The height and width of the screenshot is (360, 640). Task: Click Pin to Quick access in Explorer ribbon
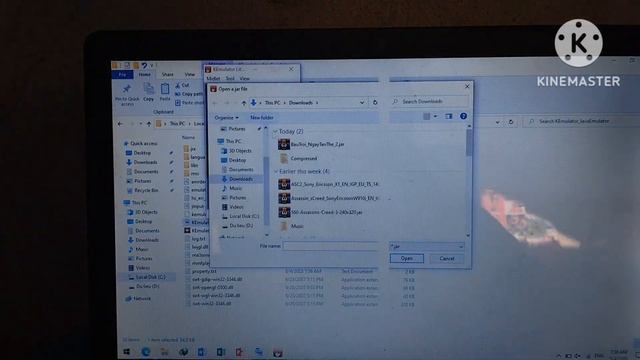(127, 94)
